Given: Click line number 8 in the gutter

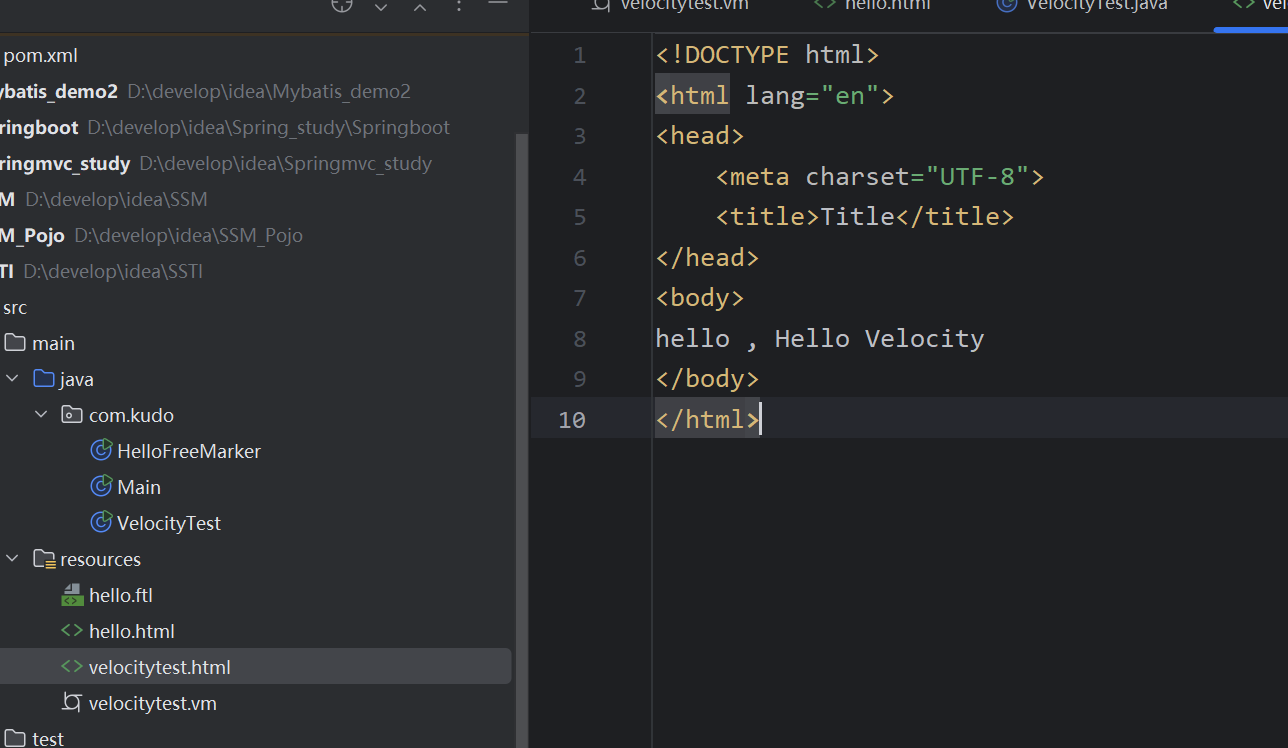Looking at the screenshot, I should (579, 339).
